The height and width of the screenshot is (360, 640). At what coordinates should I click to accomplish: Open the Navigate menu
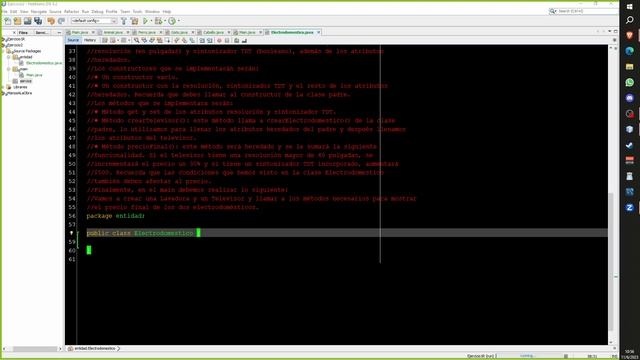click(39, 11)
